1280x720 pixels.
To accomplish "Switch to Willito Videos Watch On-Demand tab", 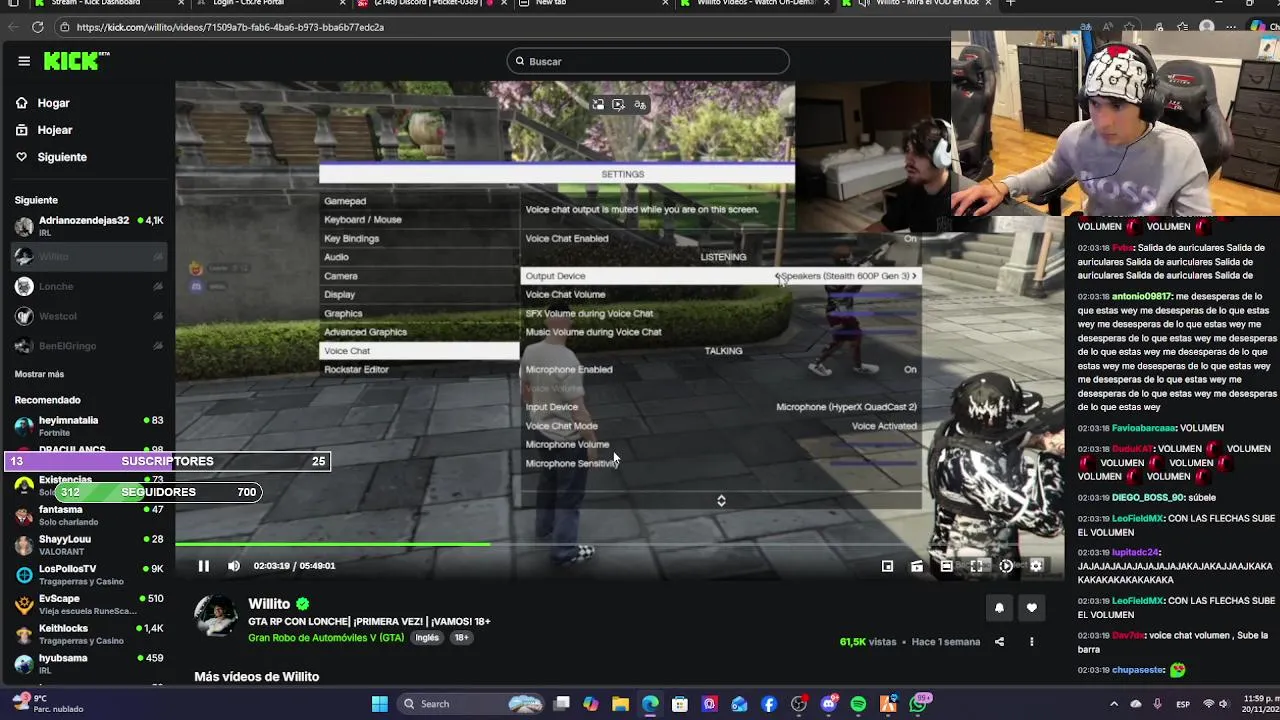I will 755,4.
